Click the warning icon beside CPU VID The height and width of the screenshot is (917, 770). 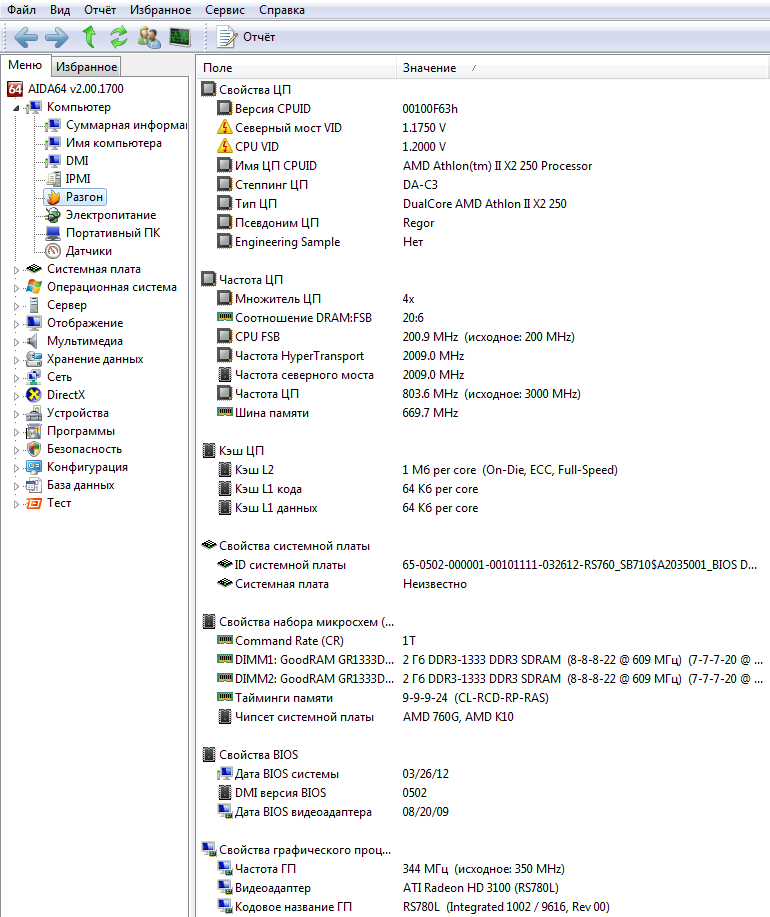(x=225, y=146)
